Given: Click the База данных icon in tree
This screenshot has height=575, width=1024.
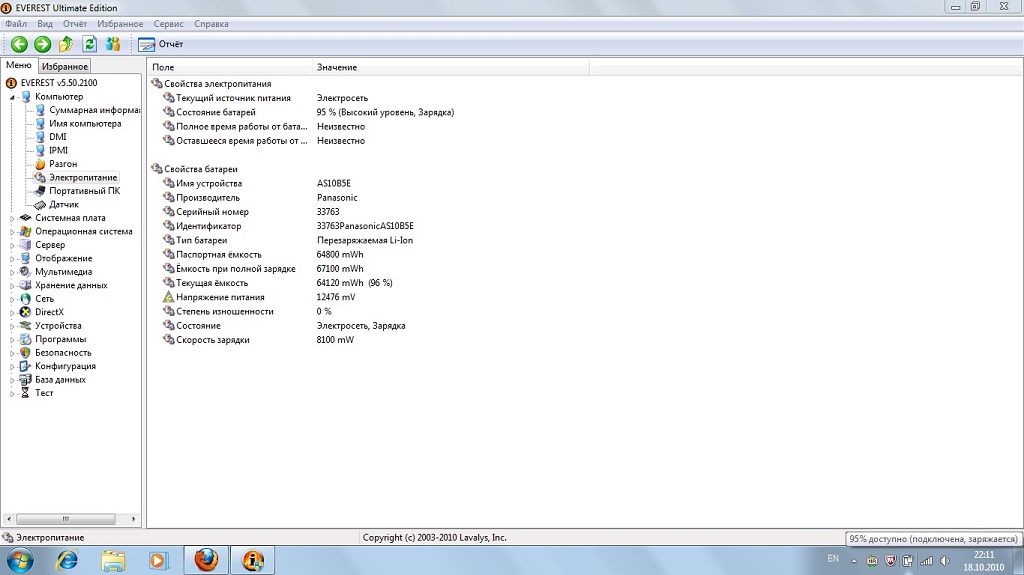Looking at the screenshot, I should pos(25,380).
